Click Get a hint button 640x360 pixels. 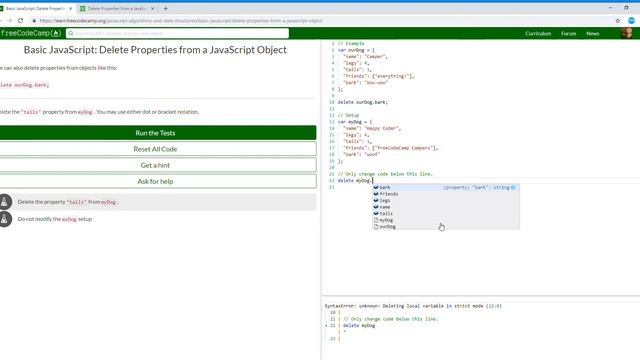click(158, 165)
